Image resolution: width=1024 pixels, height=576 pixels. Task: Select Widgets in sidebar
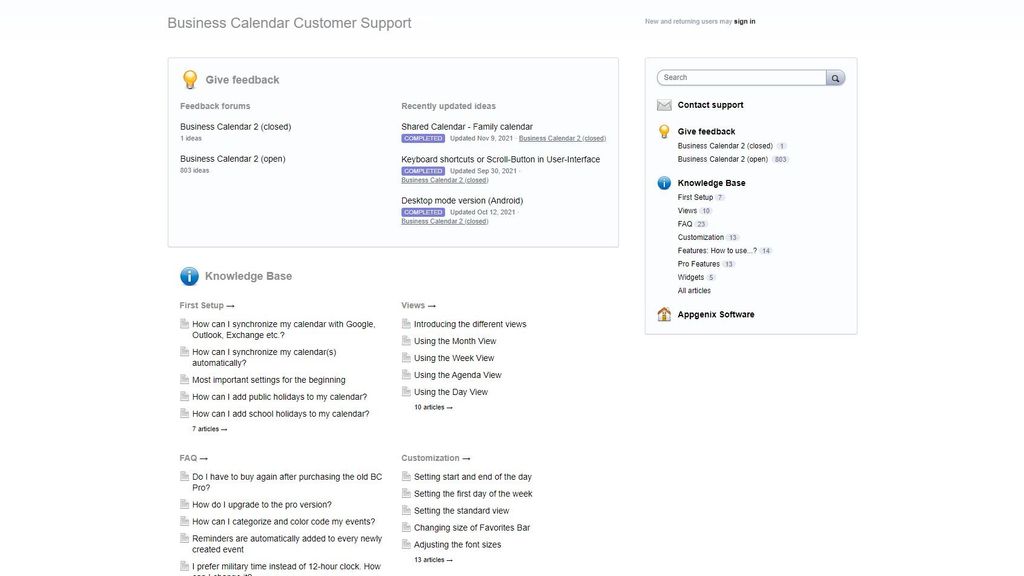[690, 278]
